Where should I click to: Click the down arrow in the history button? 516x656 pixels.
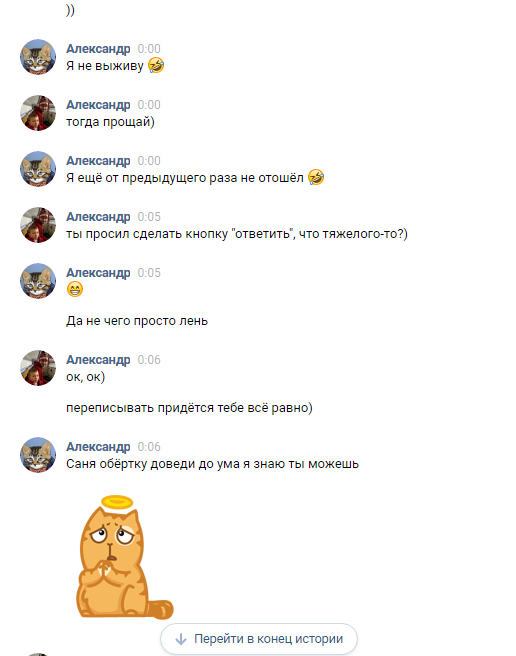click(181, 639)
